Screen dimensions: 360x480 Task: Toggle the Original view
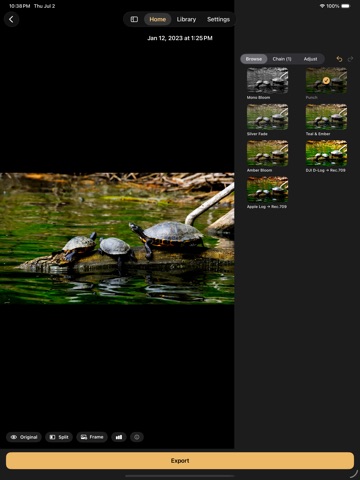pyautogui.click(x=24, y=437)
